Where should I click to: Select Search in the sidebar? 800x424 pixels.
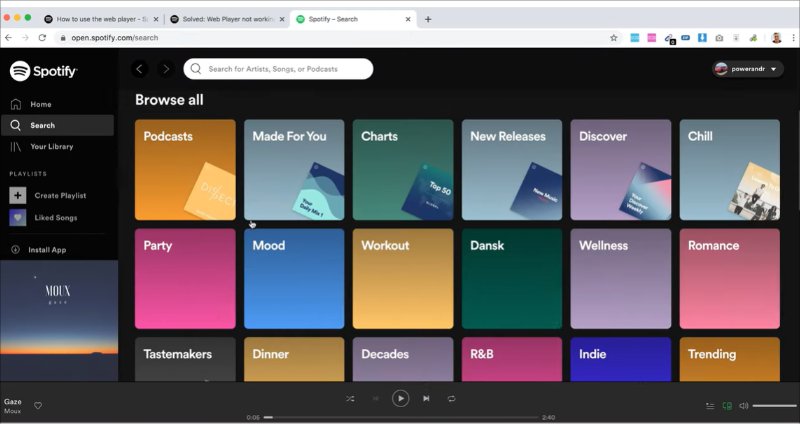[x=57, y=126]
